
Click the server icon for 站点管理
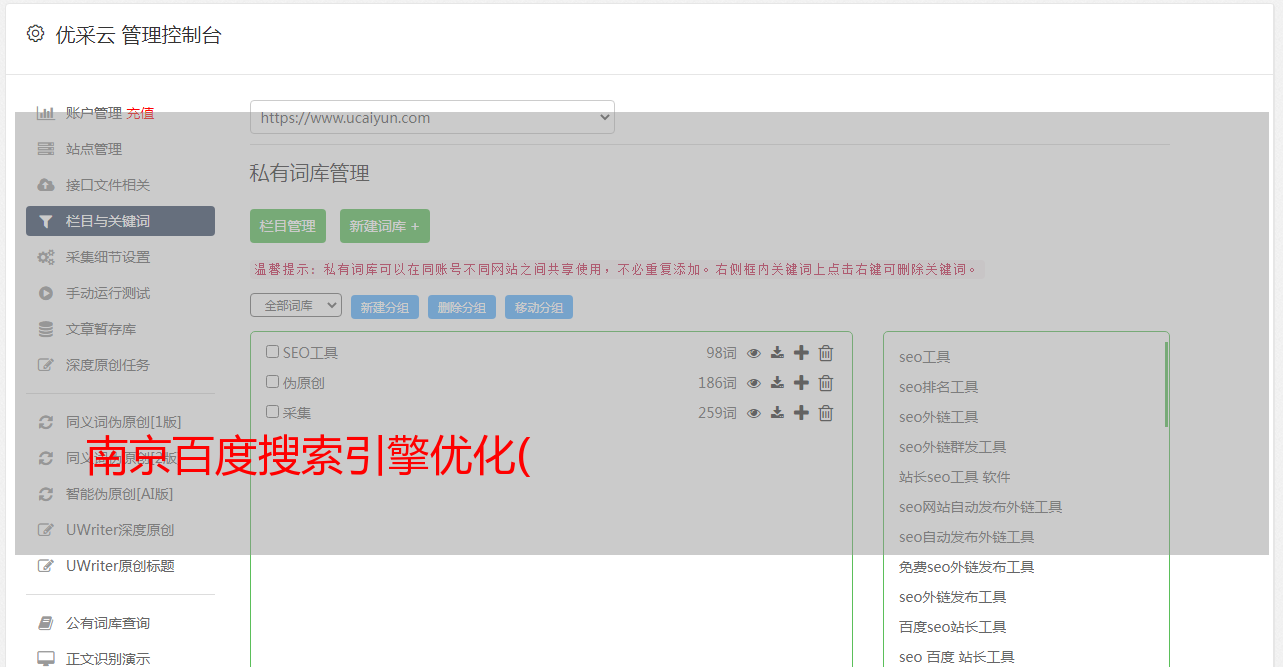point(46,149)
